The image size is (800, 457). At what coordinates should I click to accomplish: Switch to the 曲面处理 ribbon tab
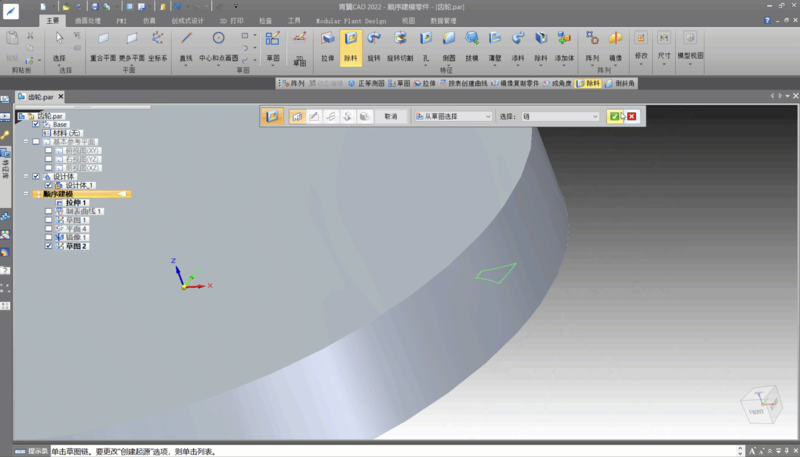click(x=88, y=19)
